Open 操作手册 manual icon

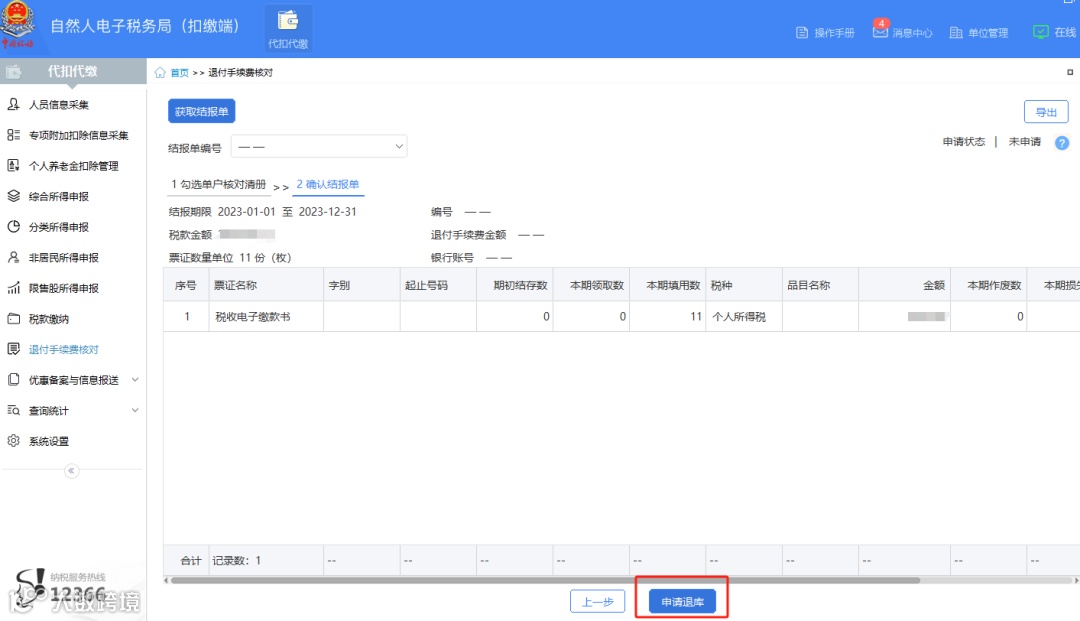tap(802, 32)
